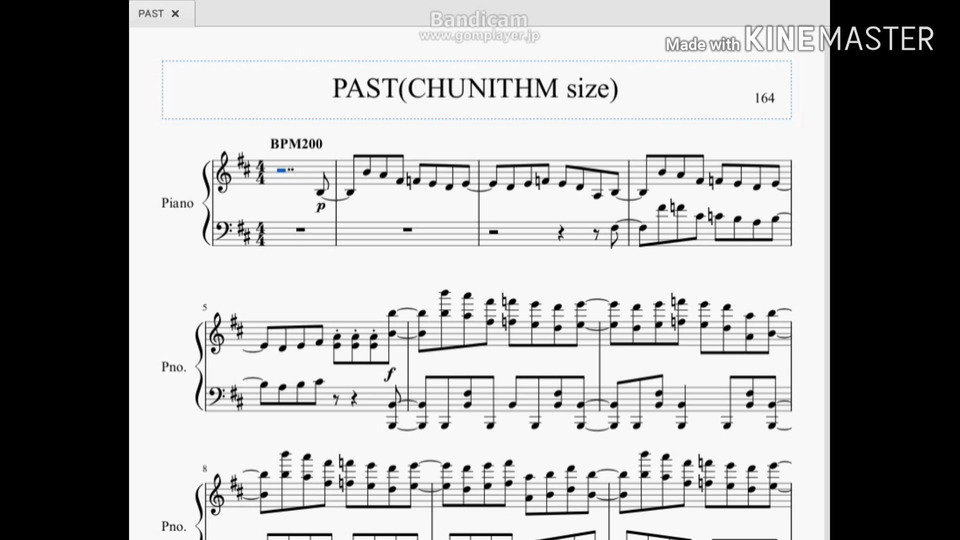This screenshot has height=540, width=960.
Task: Click the blue selected rest in measure one
Action: (x=282, y=170)
